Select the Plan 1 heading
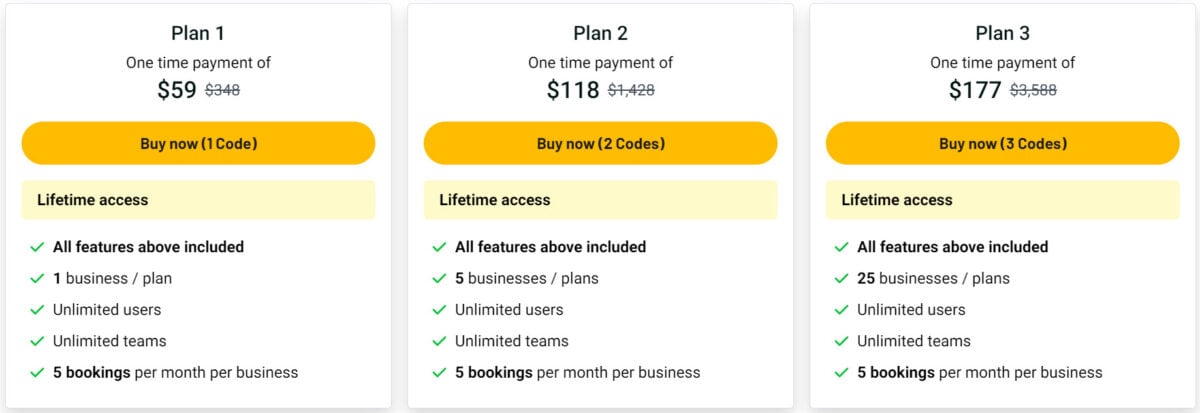The height and width of the screenshot is (413, 1200). click(x=198, y=33)
